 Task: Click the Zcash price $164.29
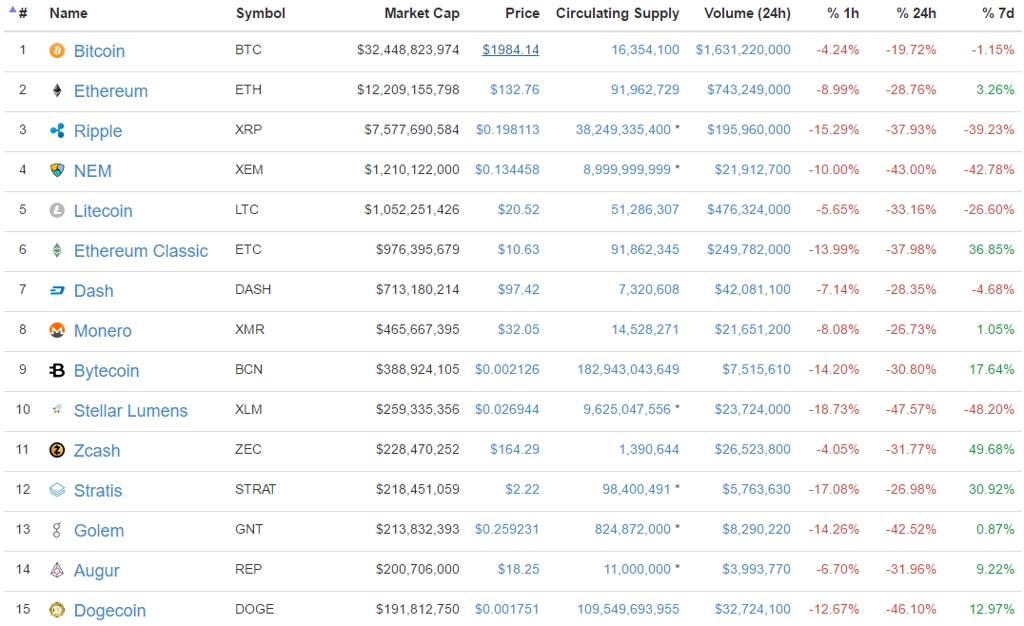(515, 449)
